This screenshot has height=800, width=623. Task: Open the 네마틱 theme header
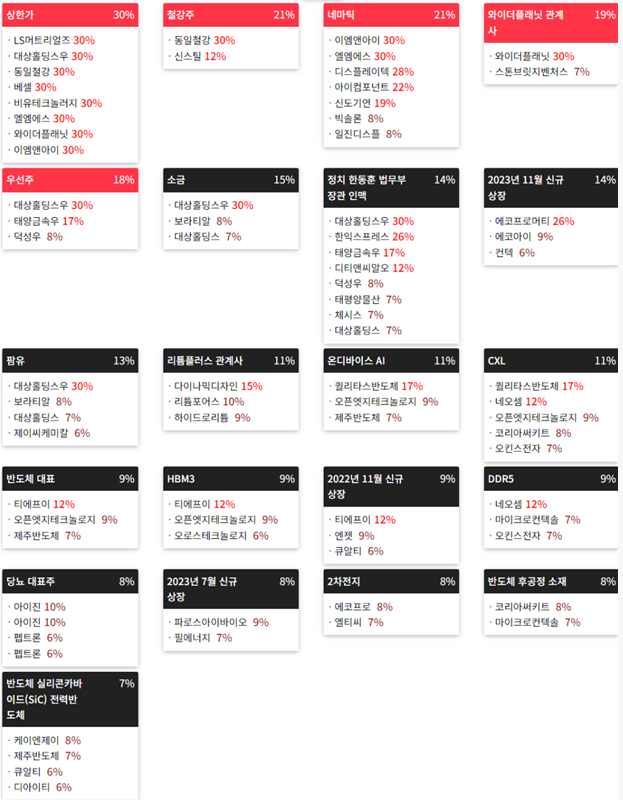point(391,15)
